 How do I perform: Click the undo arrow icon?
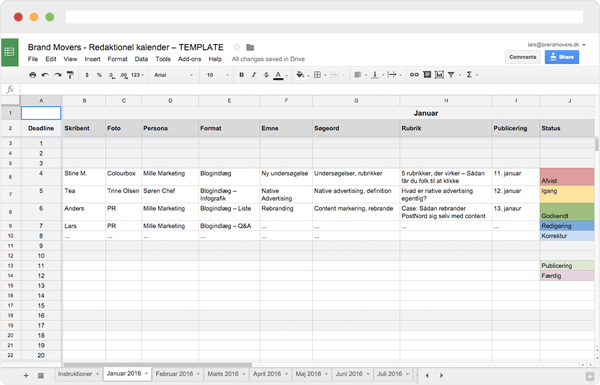point(45,75)
